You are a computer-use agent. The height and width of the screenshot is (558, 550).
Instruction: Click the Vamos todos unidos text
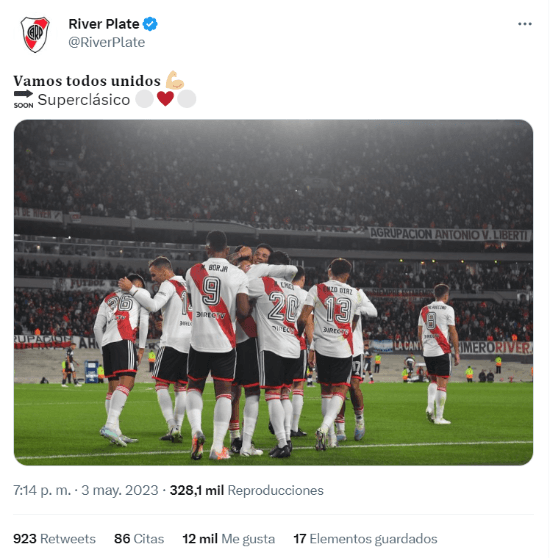pos(87,81)
